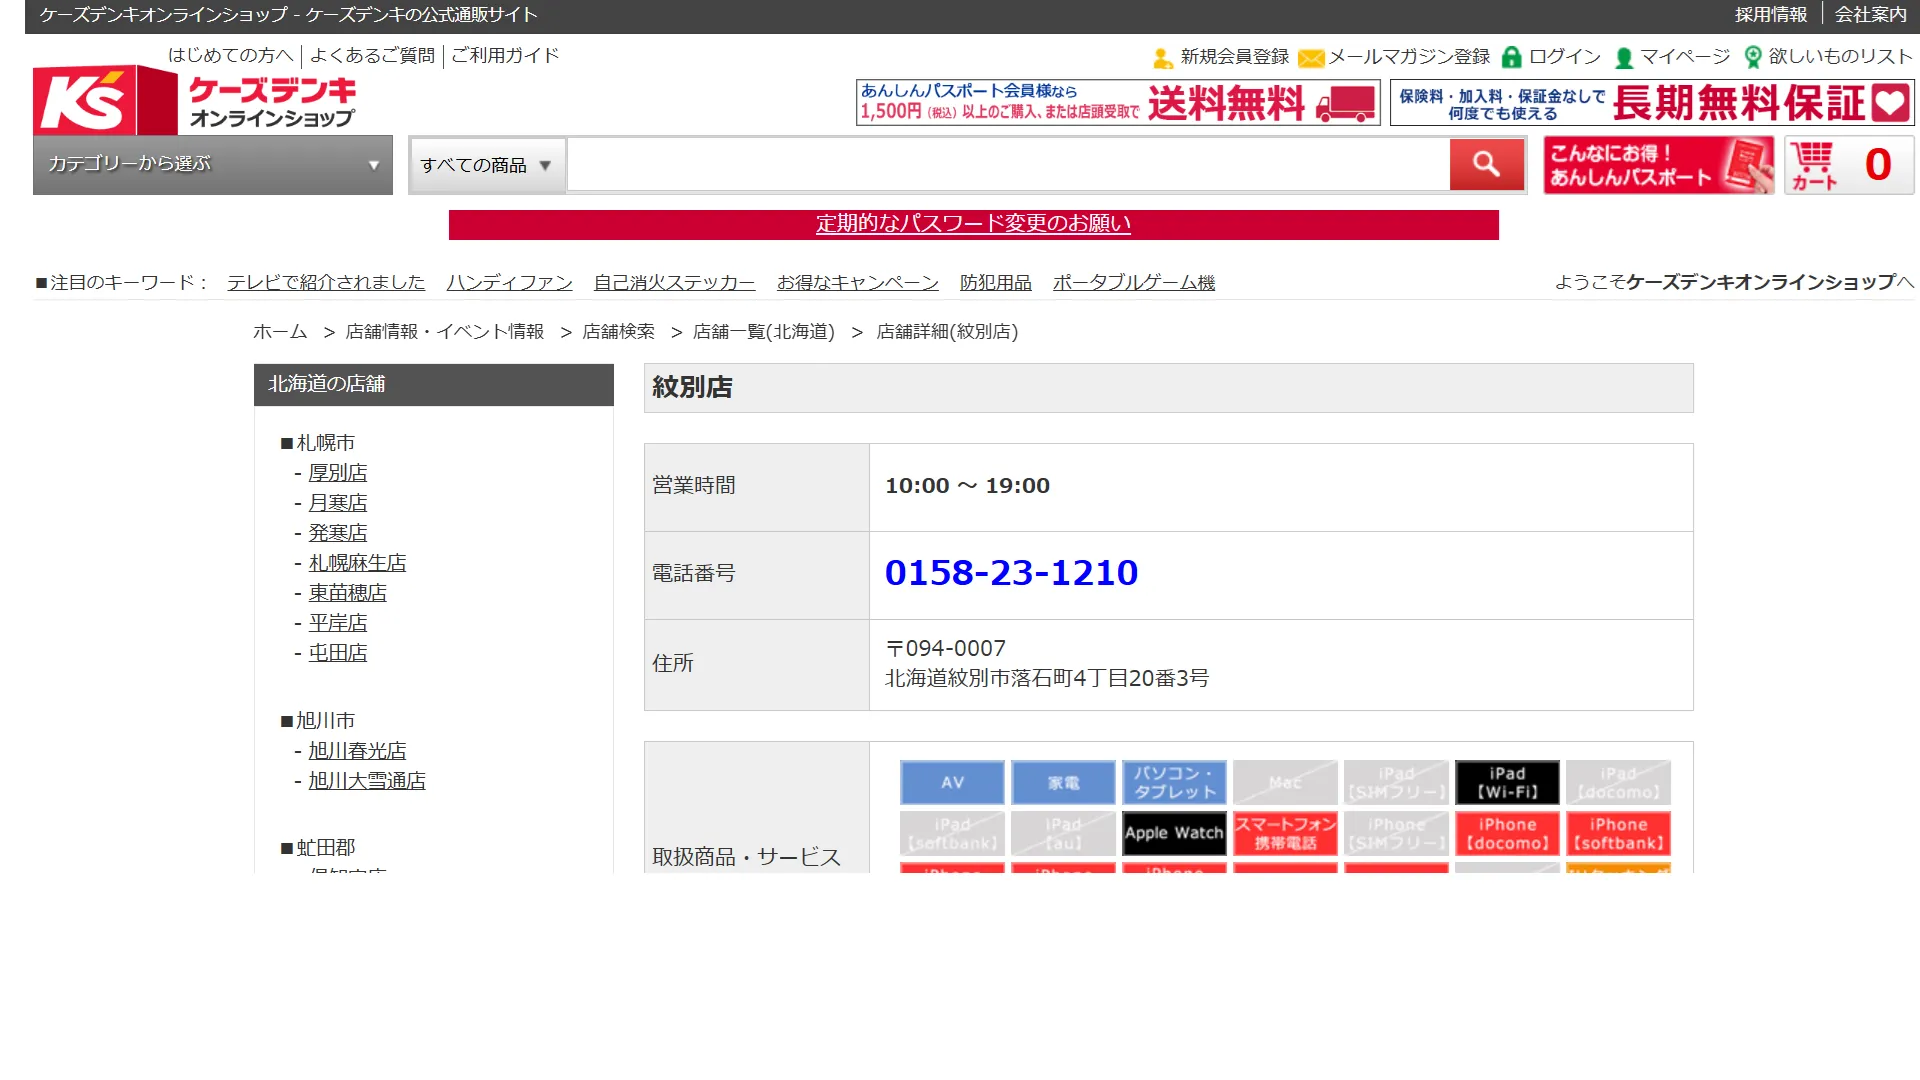Select the 厚別店 store link
The height and width of the screenshot is (1080, 1920).
[x=337, y=473]
